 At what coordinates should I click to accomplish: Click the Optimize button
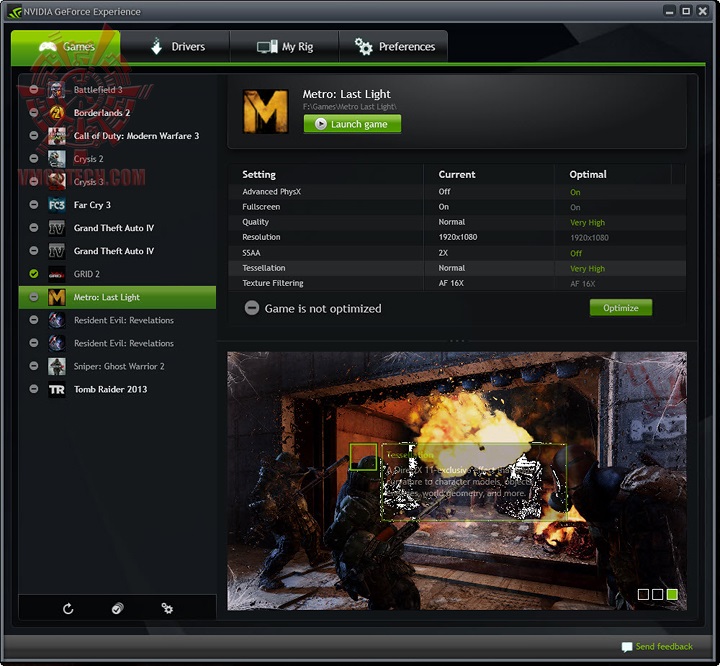pyautogui.click(x=620, y=308)
